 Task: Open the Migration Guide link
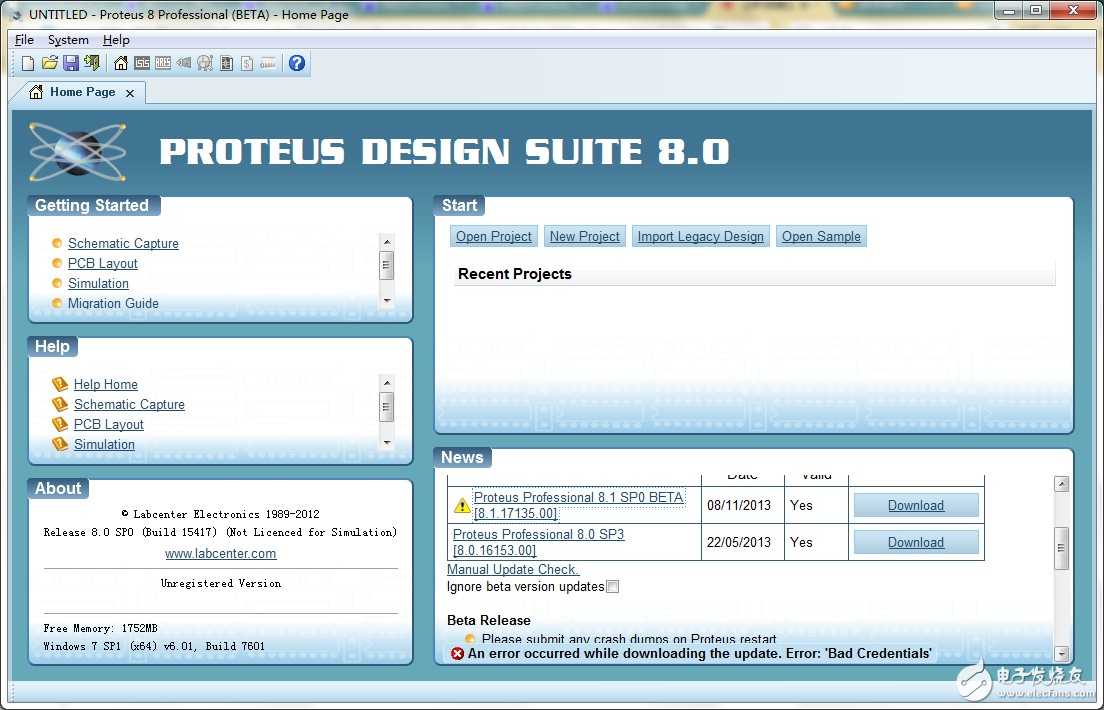[113, 304]
